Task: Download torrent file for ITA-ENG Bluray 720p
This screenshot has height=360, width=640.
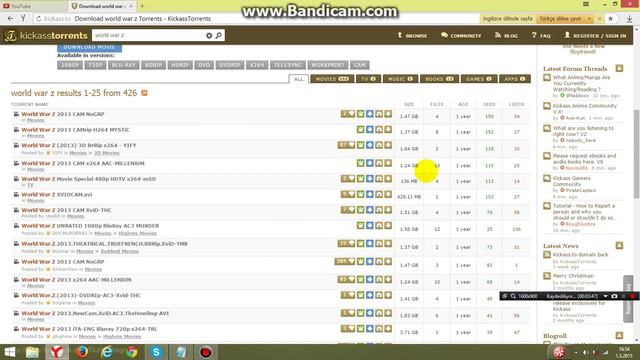Action: (x=388, y=329)
